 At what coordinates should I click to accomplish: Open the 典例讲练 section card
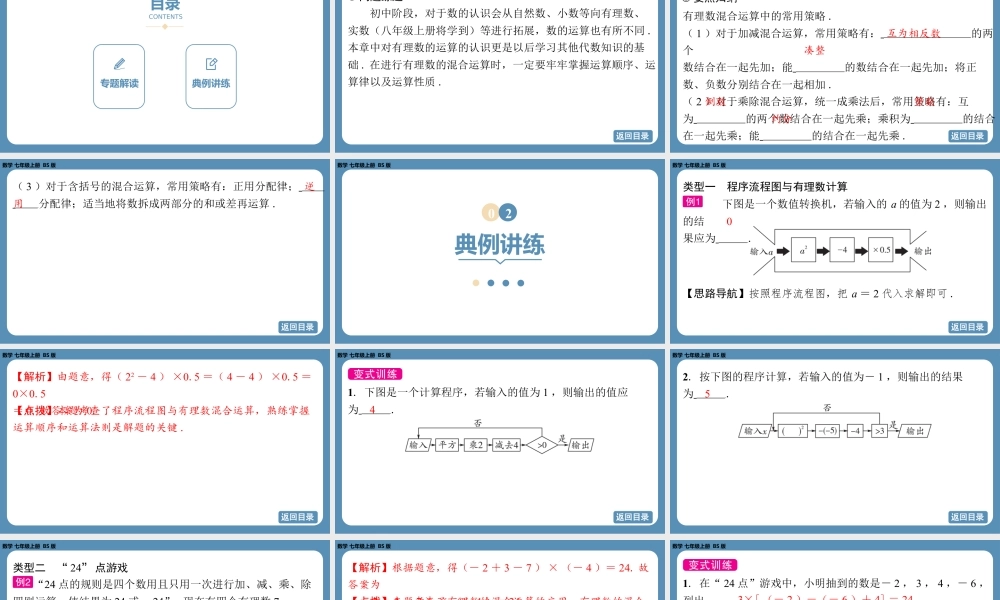tap(210, 75)
